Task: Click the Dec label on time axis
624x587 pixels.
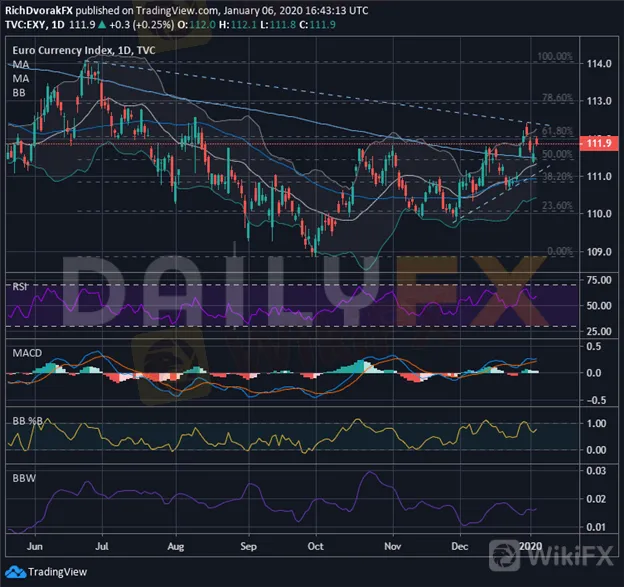Action: (x=460, y=546)
